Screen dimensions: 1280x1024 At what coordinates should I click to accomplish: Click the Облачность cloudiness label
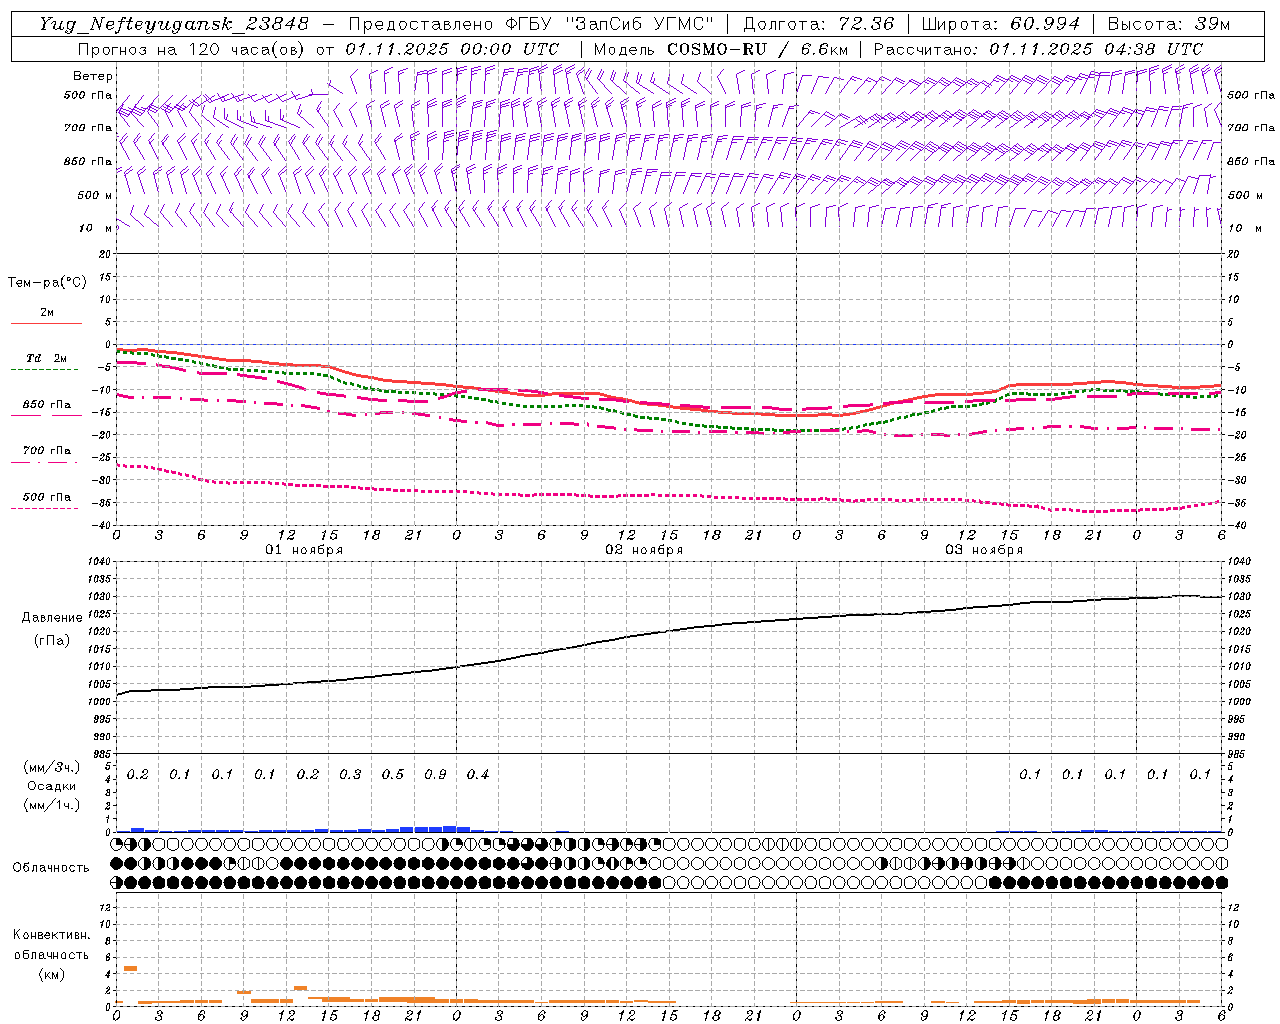(x=51, y=868)
